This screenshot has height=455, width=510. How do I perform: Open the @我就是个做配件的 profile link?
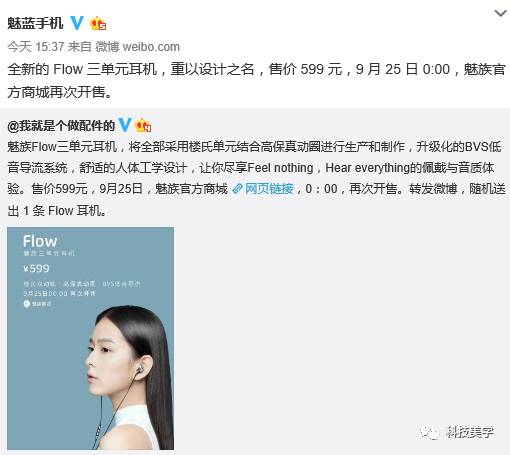coord(61,126)
